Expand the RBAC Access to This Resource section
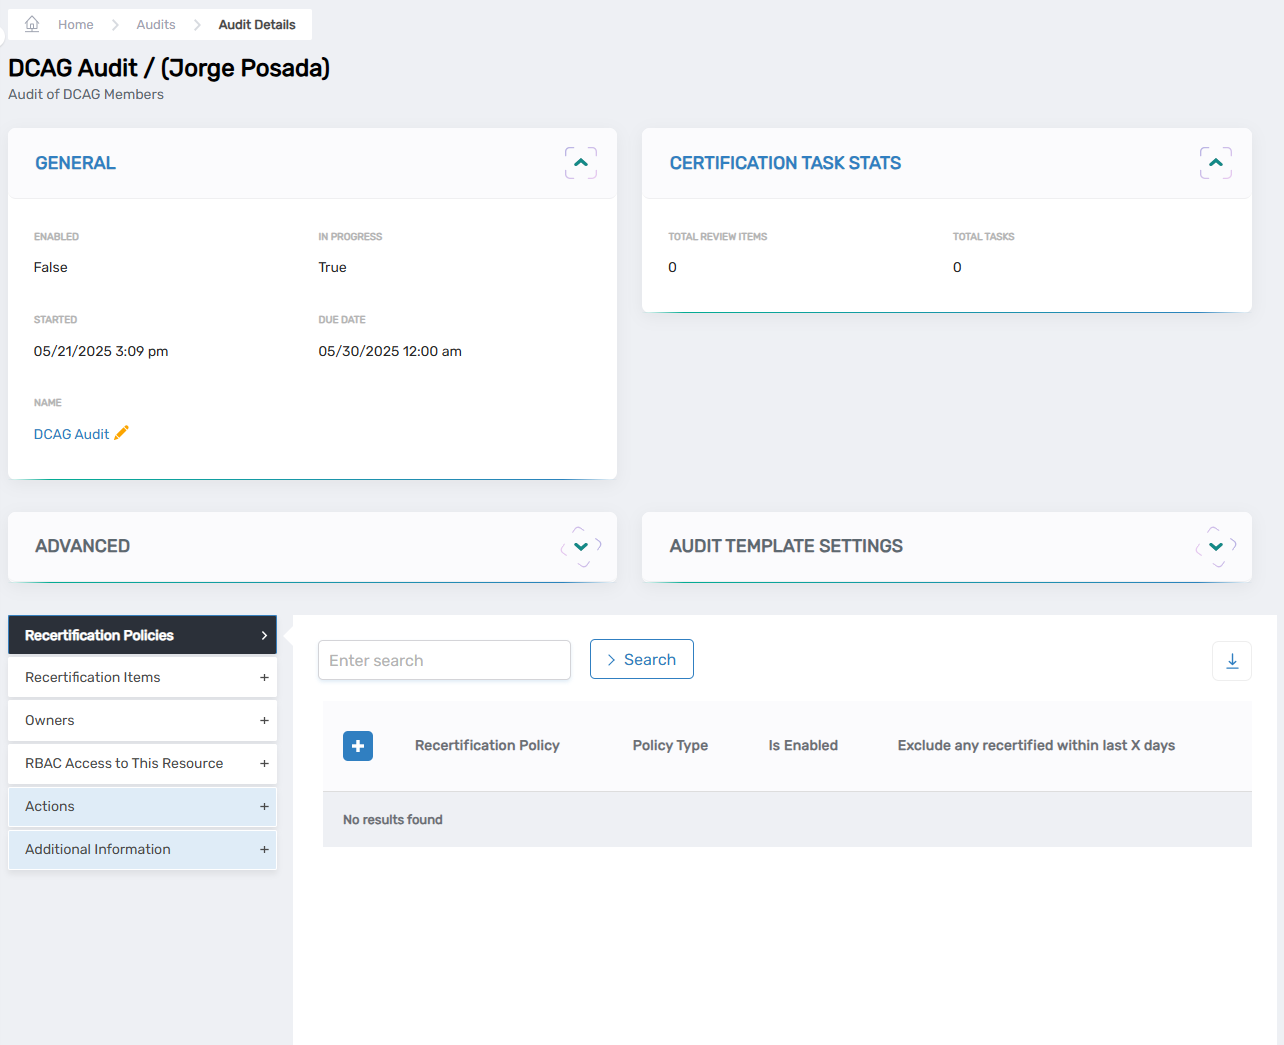This screenshot has width=1284, height=1045. click(x=265, y=763)
